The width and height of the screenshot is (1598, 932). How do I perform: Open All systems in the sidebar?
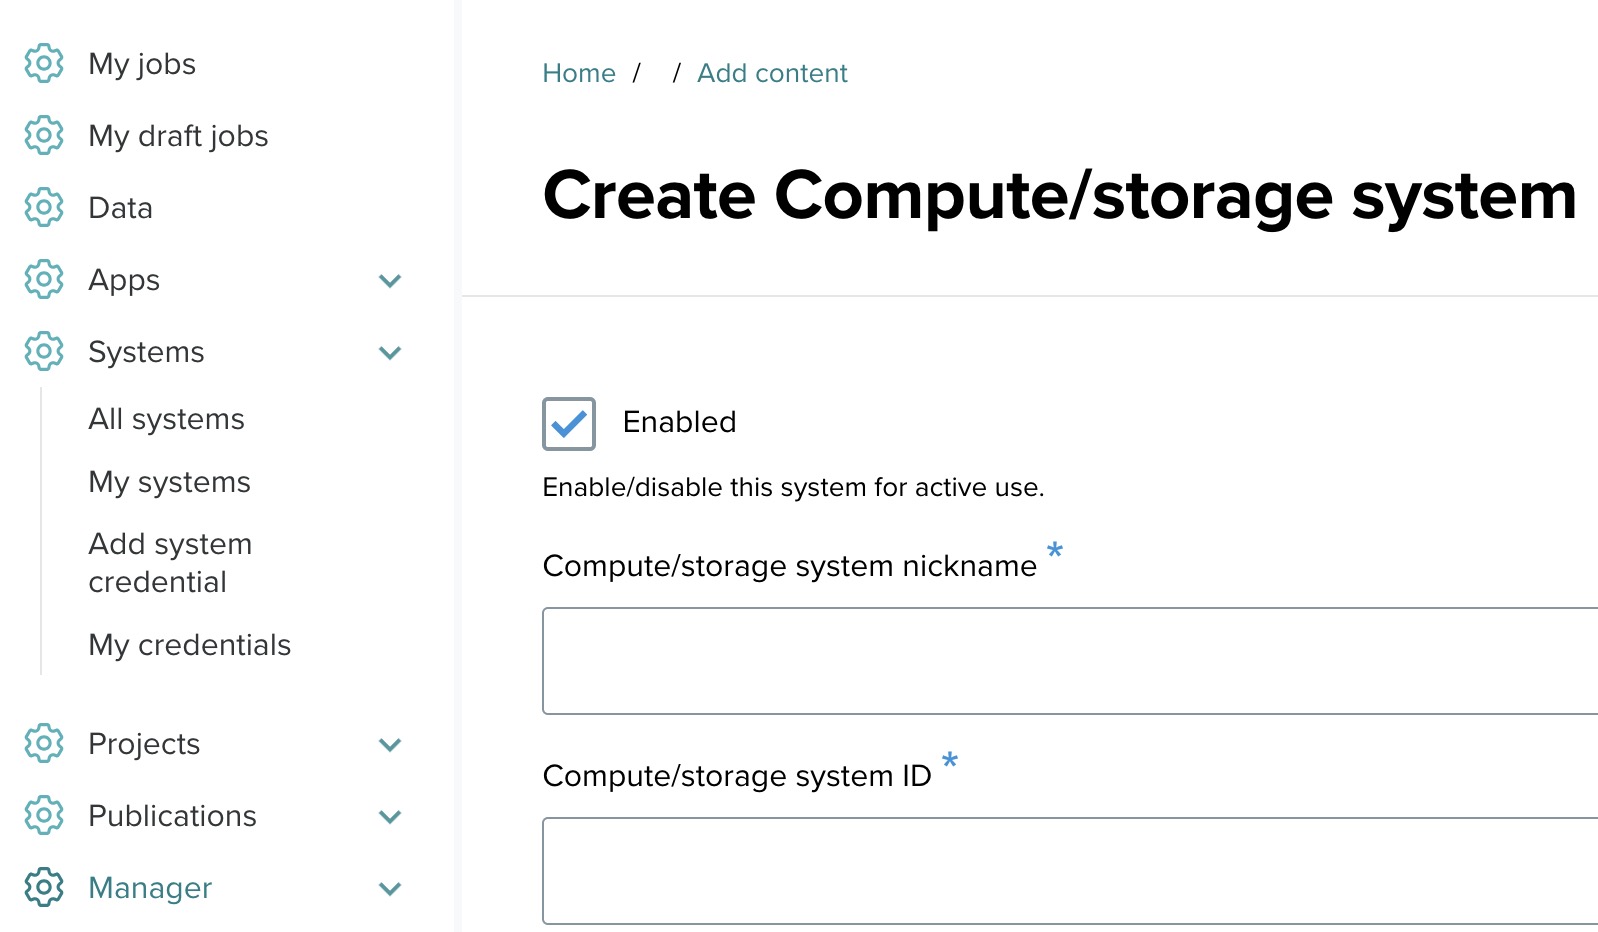pyautogui.click(x=166, y=419)
